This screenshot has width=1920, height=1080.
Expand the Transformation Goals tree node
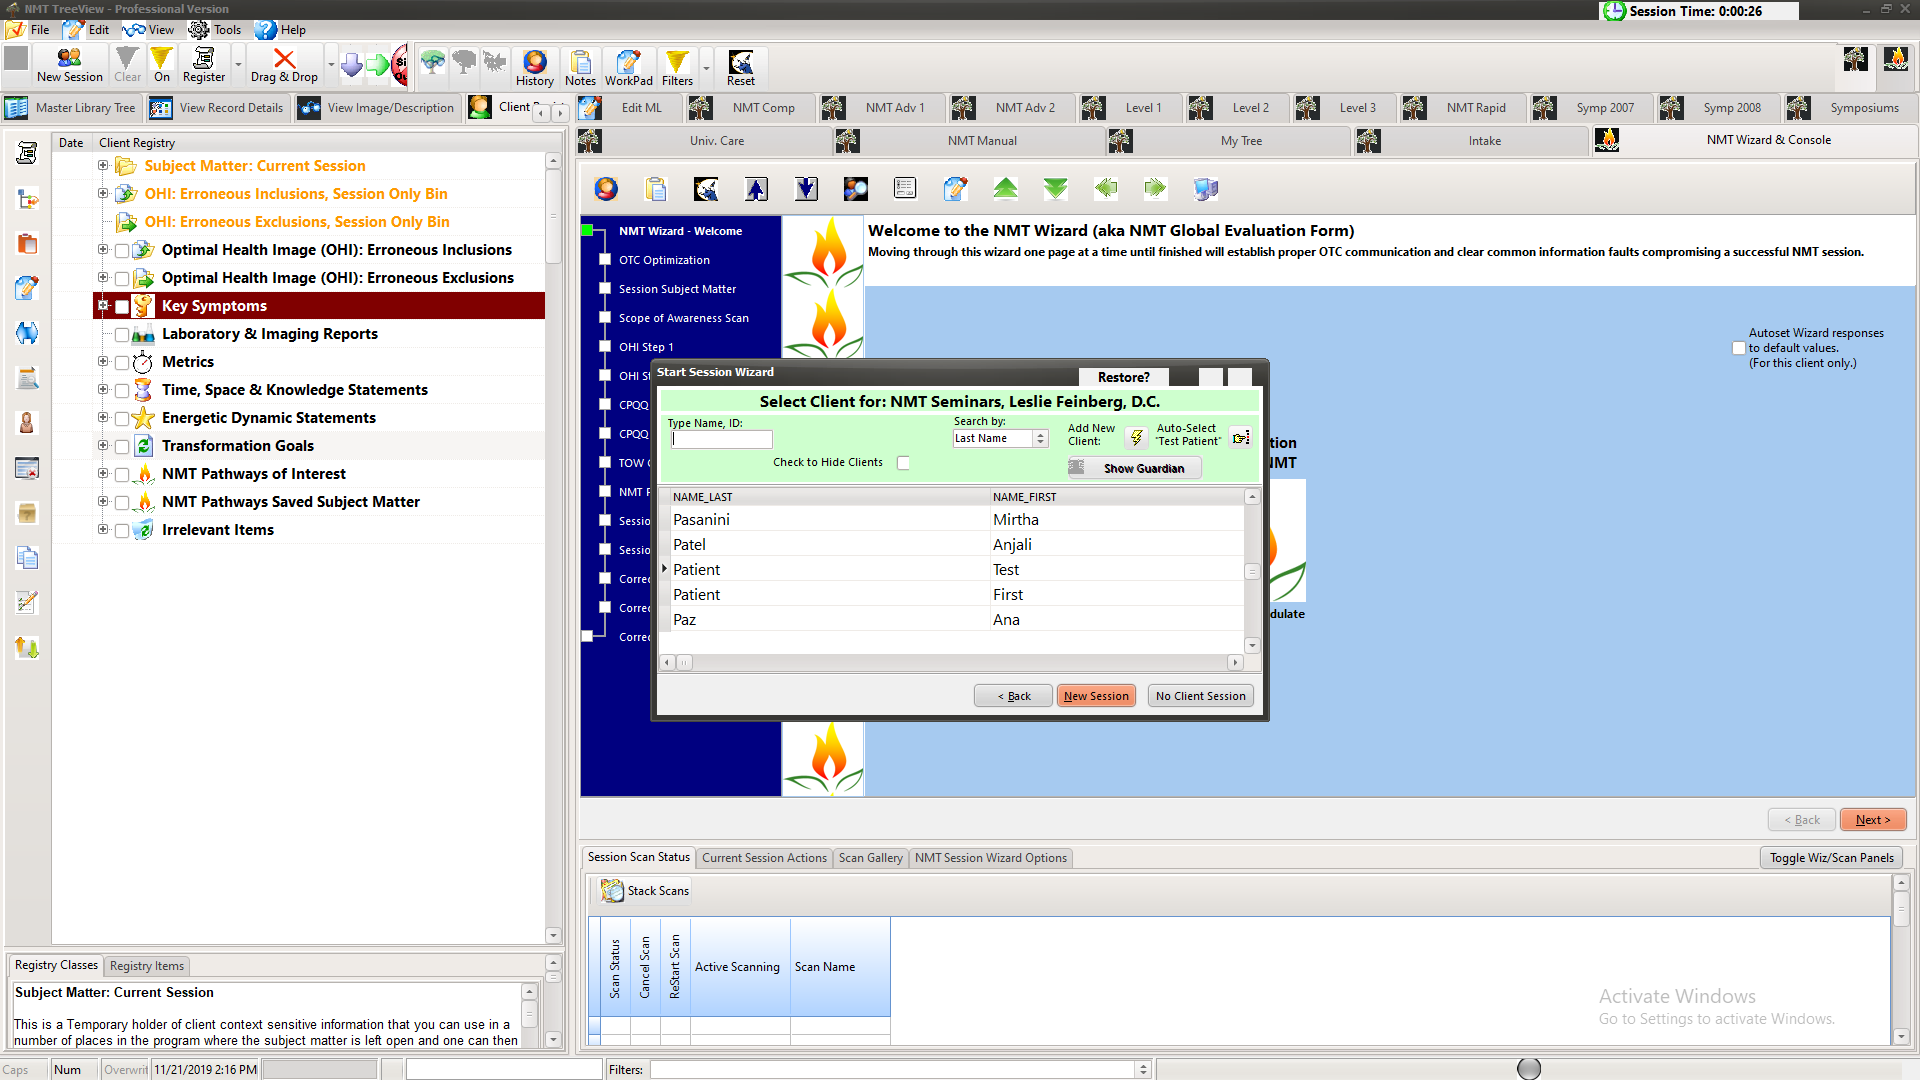pos(103,446)
